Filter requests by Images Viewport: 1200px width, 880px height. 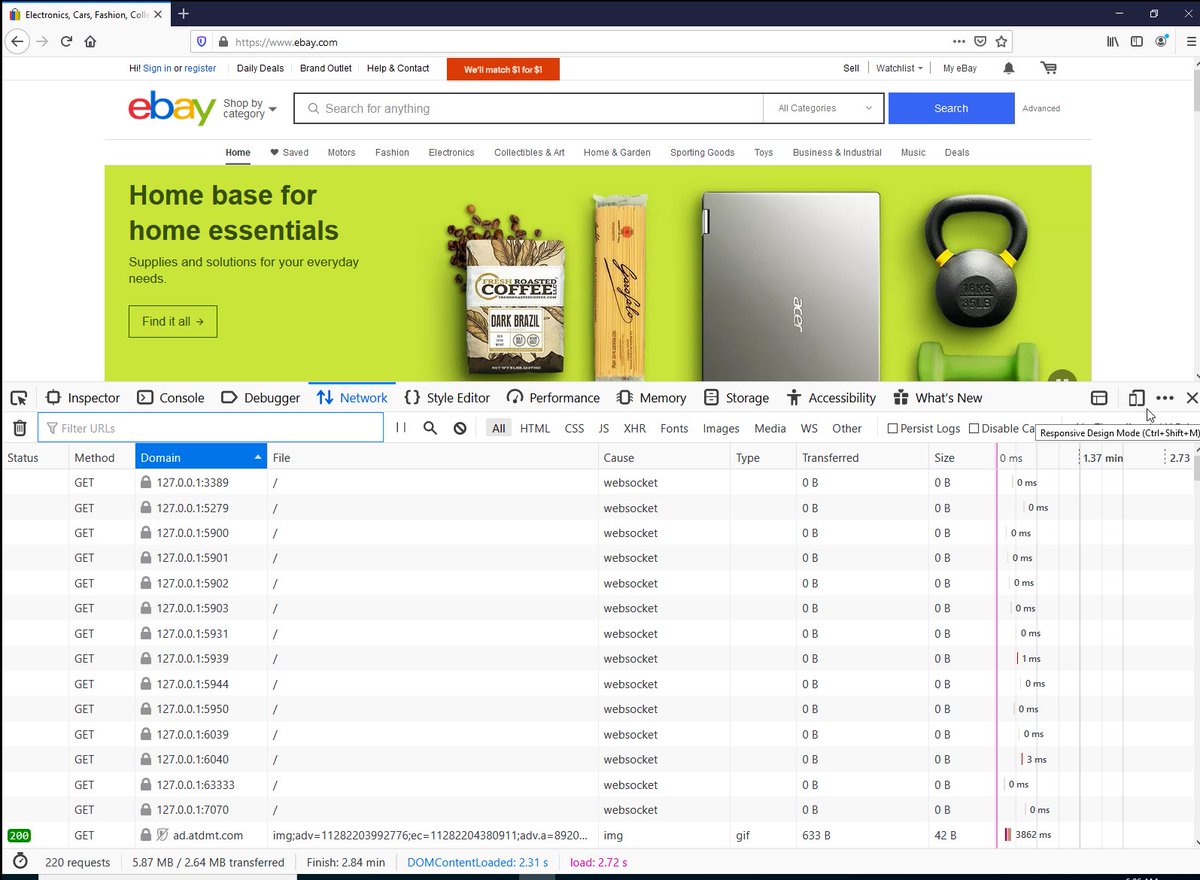[x=721, y=428]
